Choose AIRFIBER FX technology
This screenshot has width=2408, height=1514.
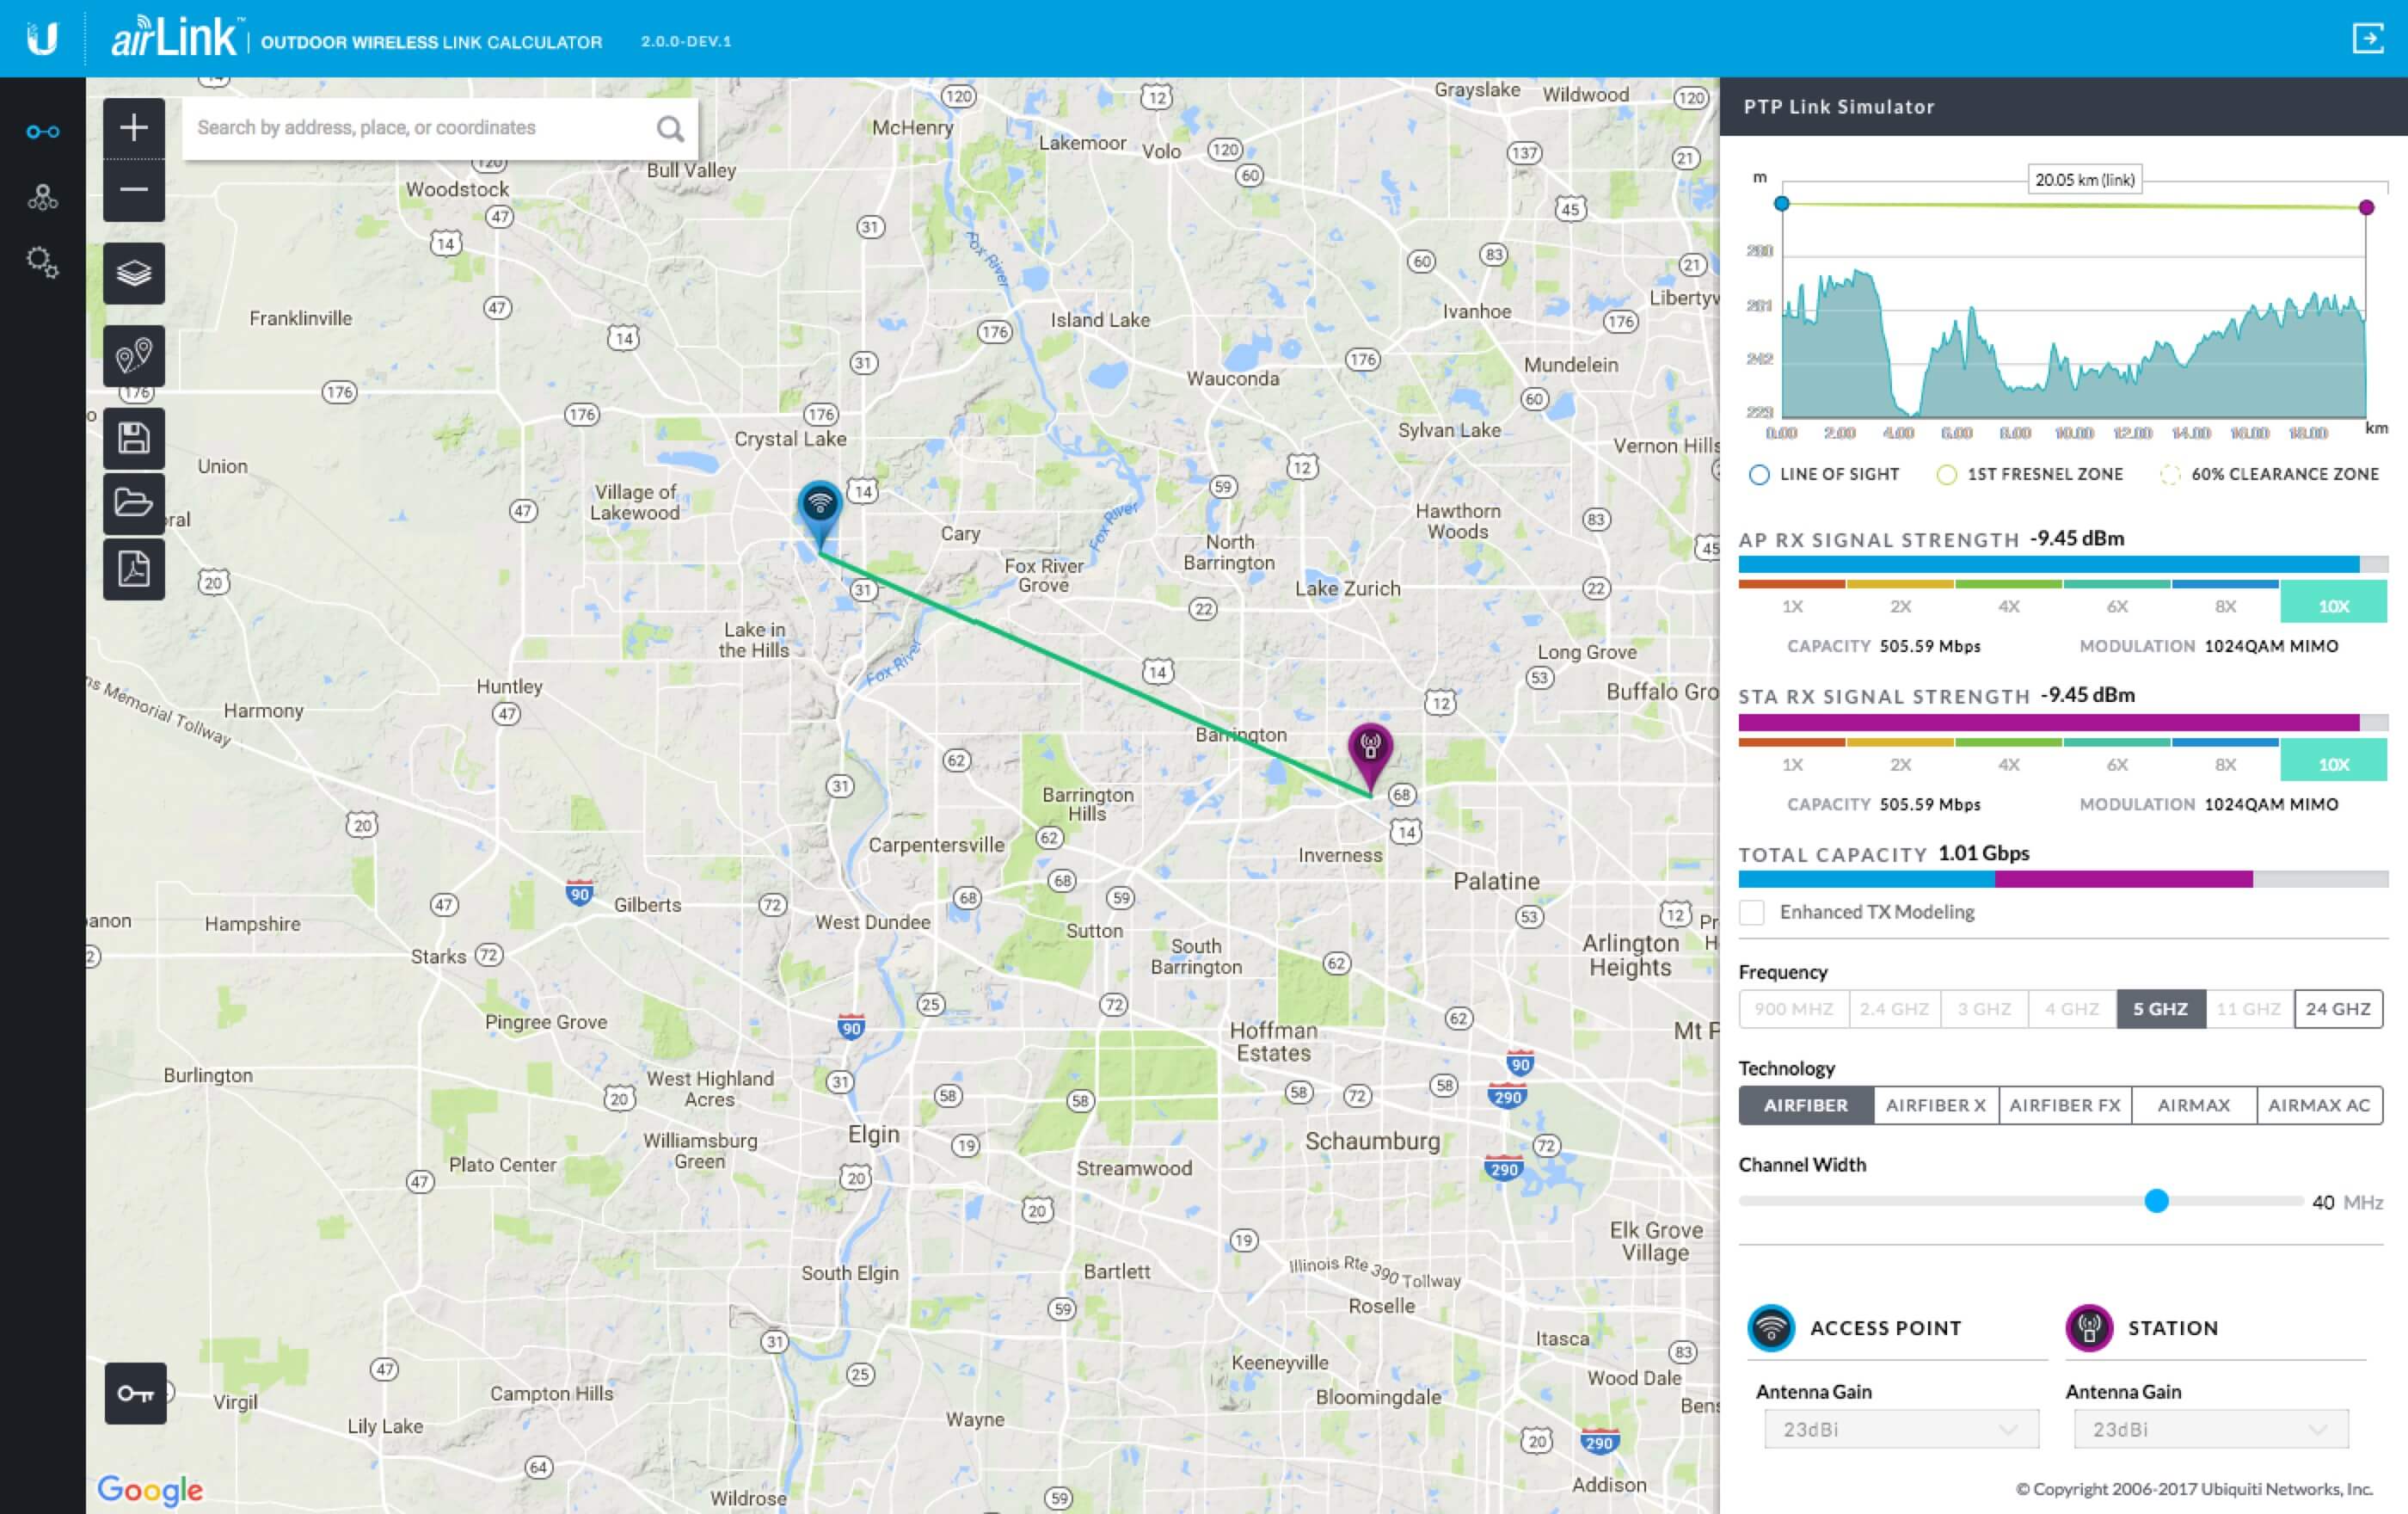click(2065, 1105)
